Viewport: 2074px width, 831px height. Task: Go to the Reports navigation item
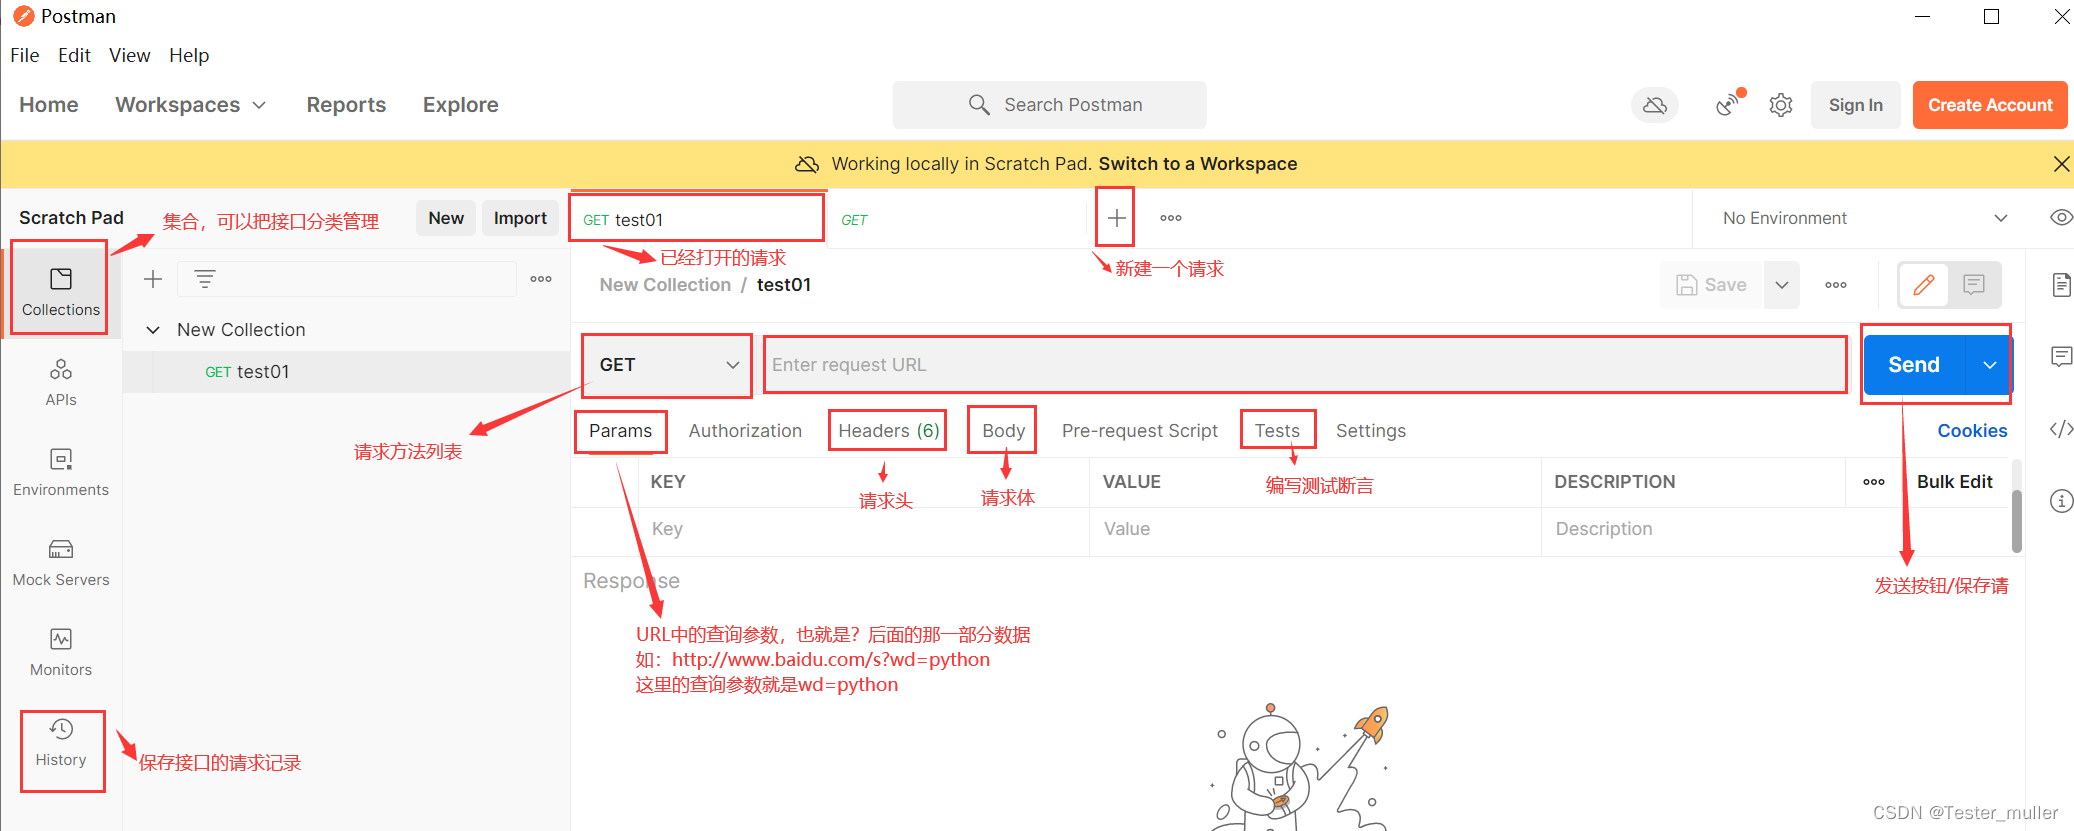coord(346,105)
